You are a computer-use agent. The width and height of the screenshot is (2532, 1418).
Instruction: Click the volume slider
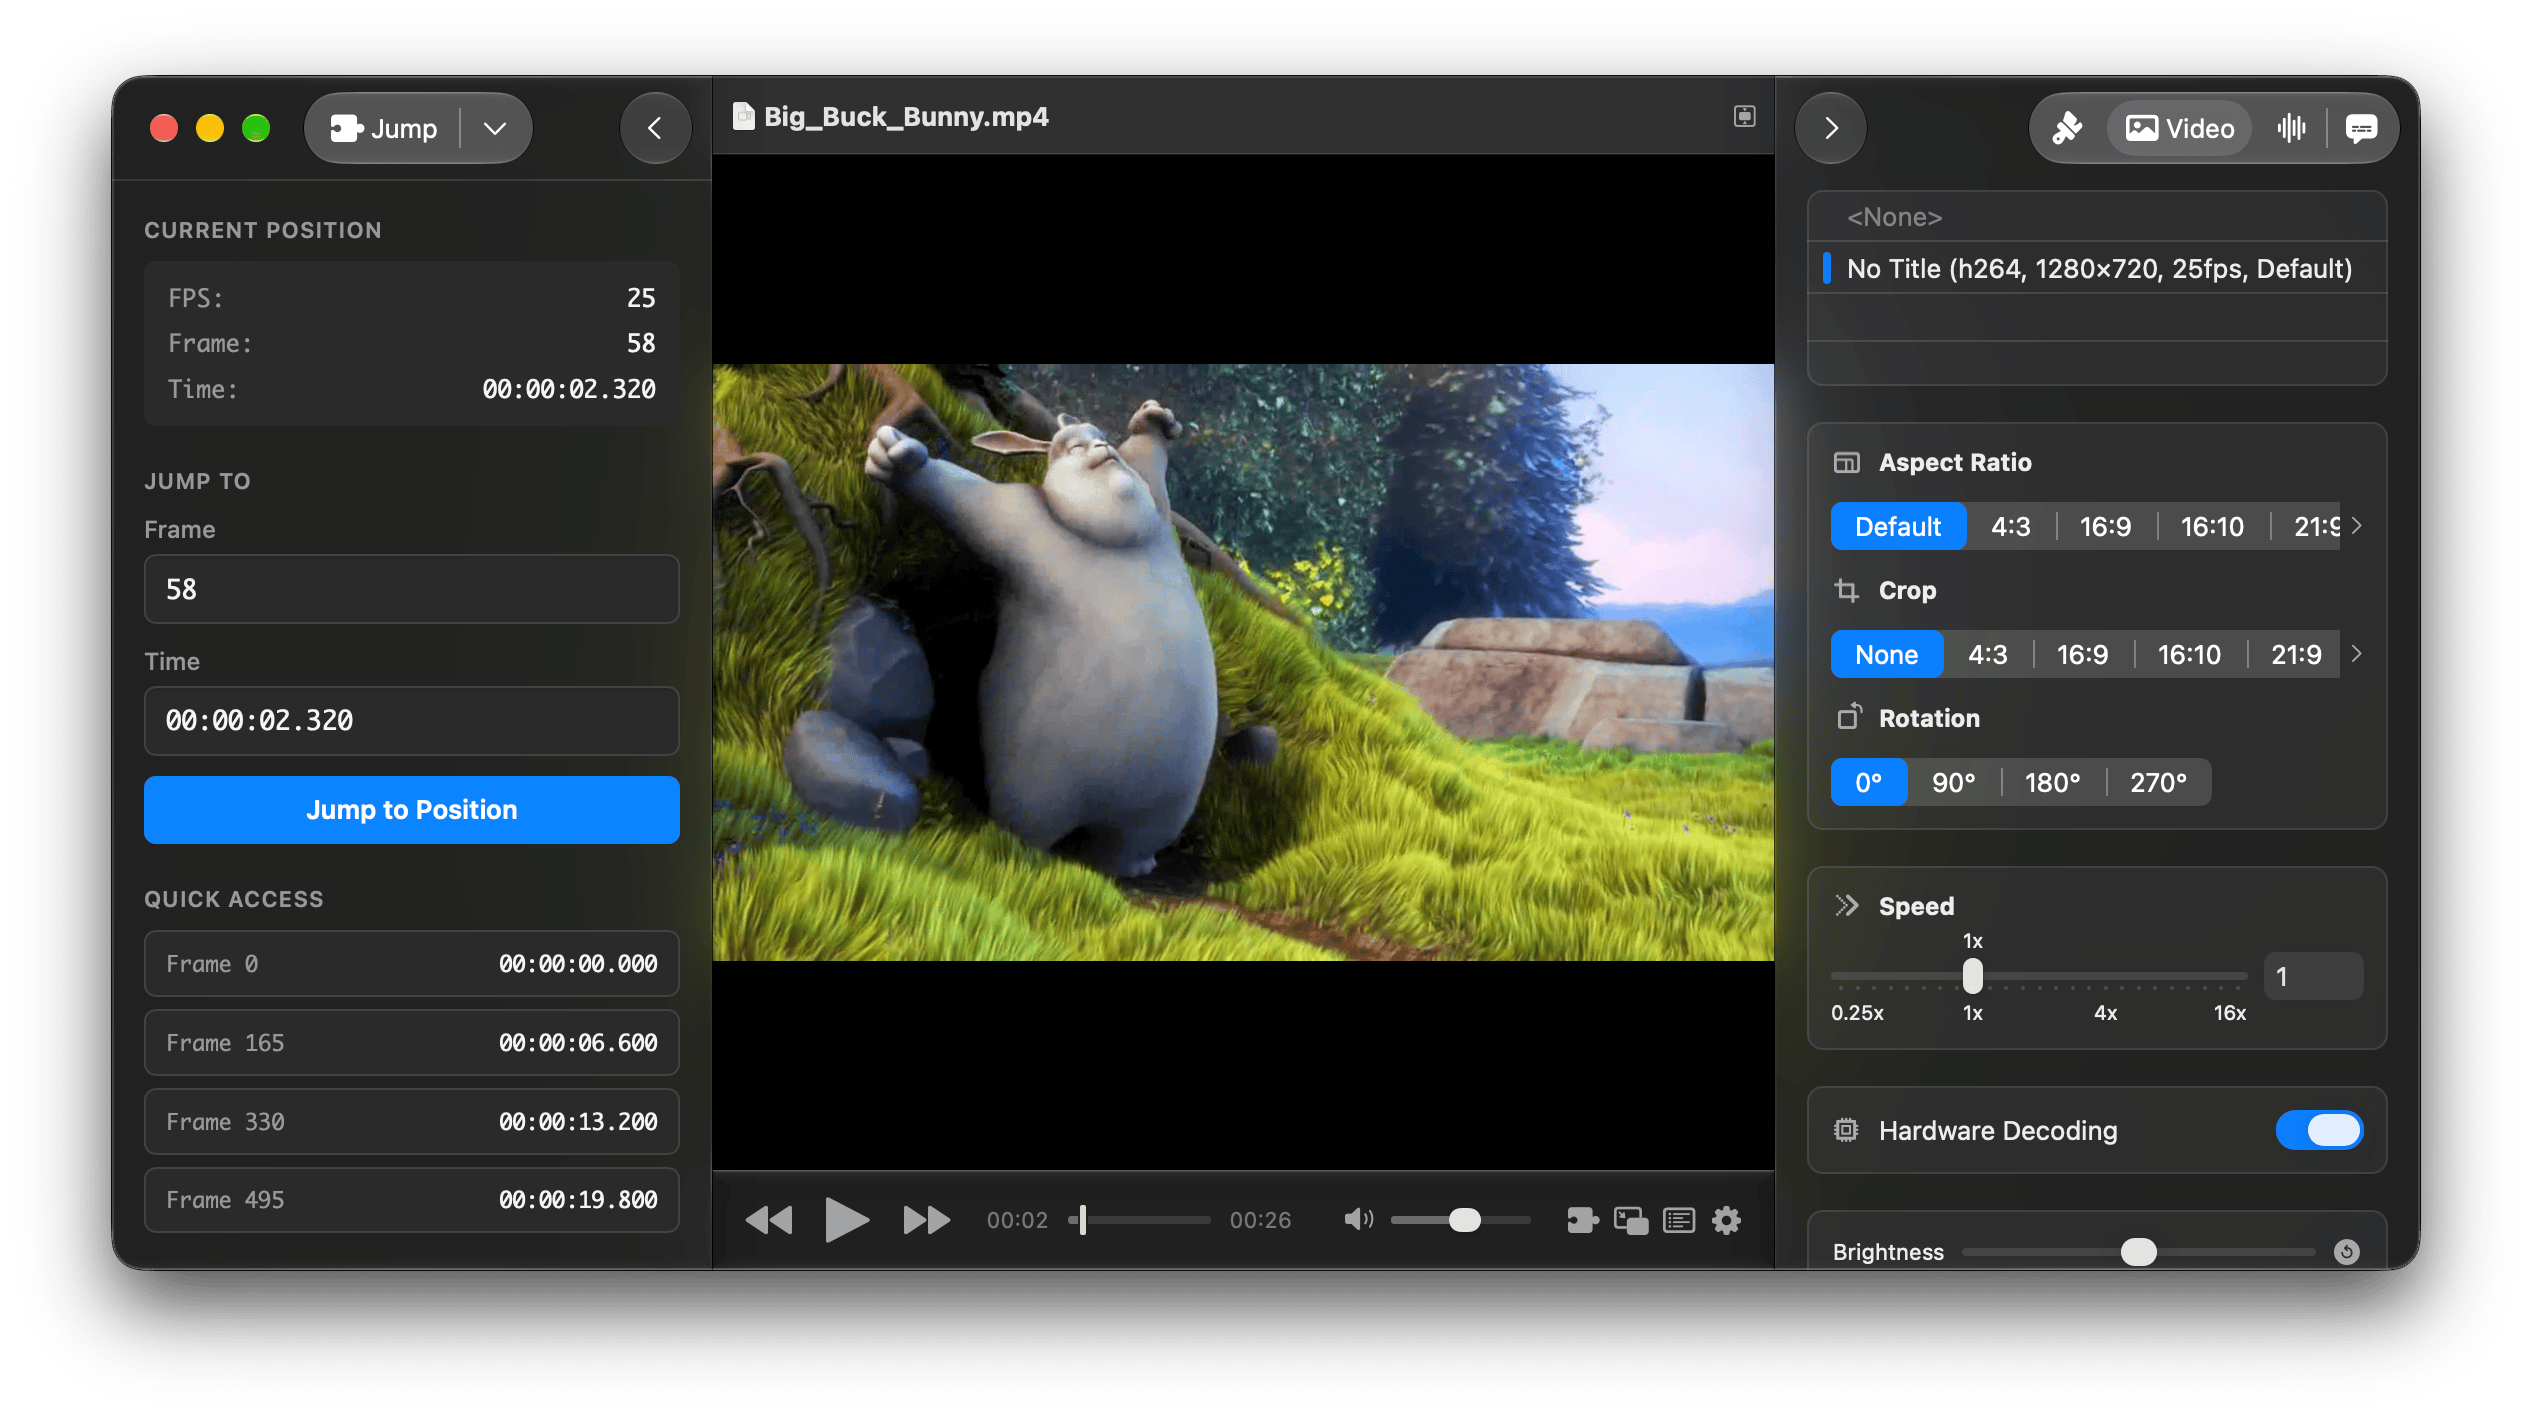(x=1460, y=1220)
